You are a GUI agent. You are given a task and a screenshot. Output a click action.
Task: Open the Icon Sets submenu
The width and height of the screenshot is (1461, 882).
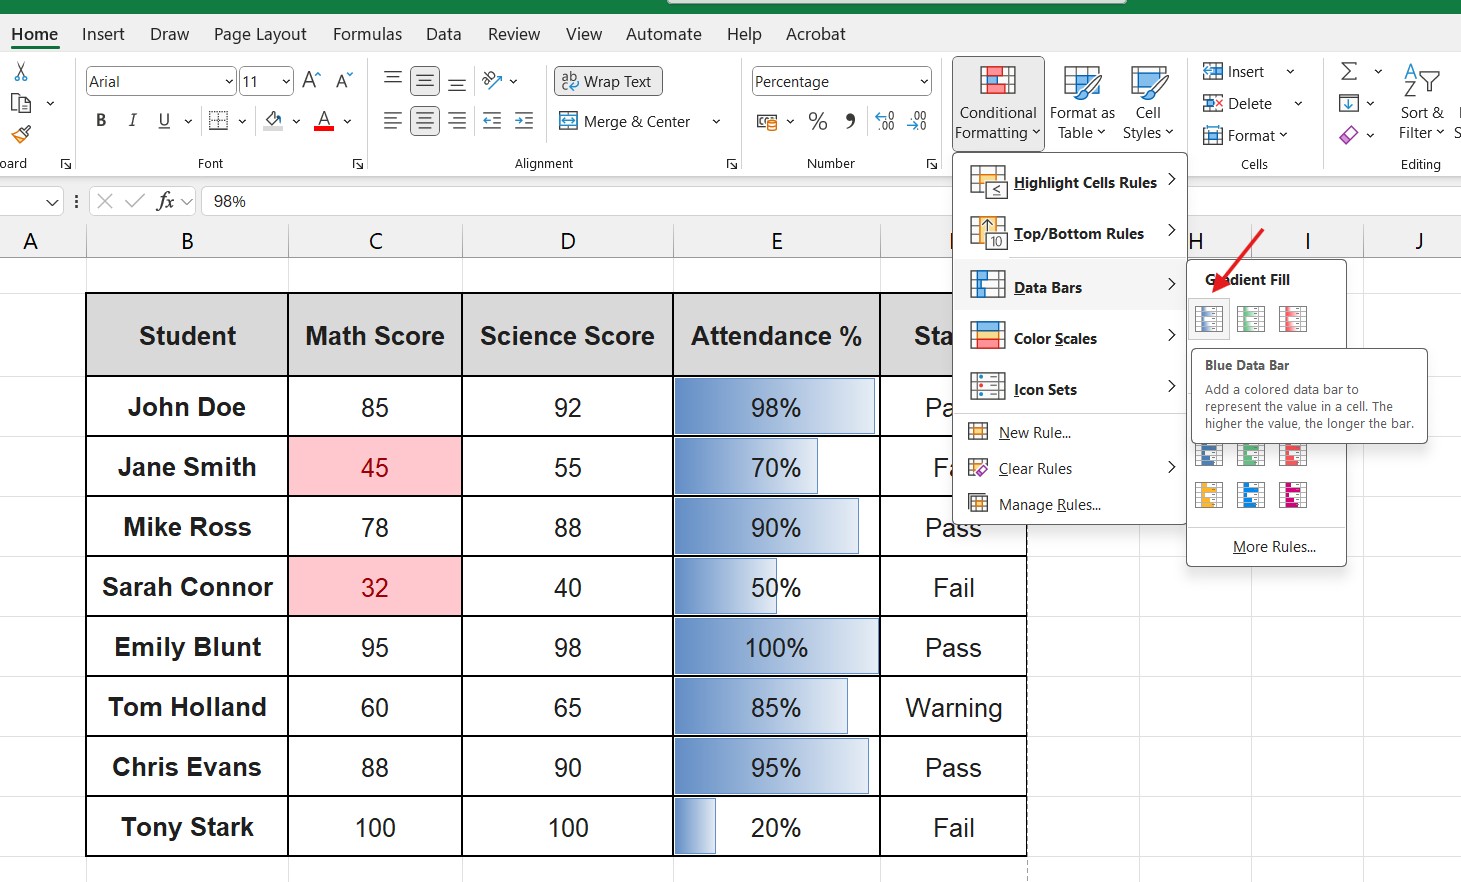[x=1071, y=389]
